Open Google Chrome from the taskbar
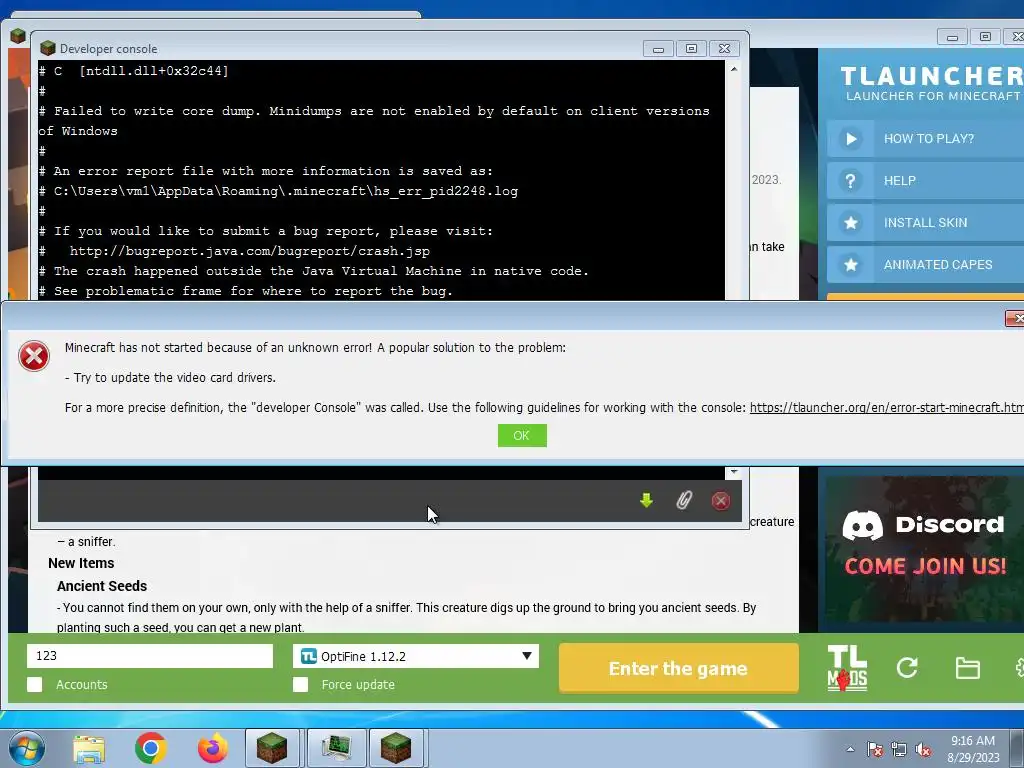 150,748
